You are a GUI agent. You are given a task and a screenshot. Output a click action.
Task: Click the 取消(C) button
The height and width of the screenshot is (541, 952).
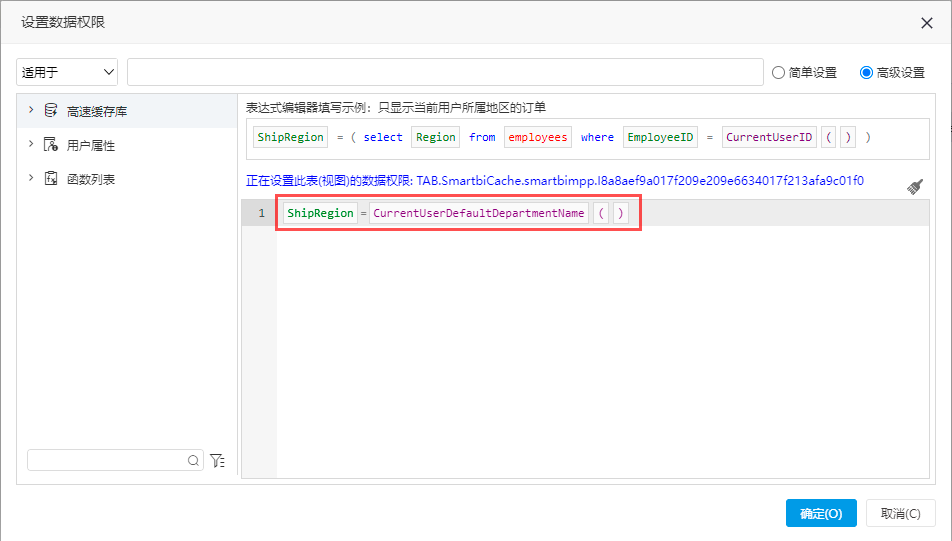(x=900, y=513)
